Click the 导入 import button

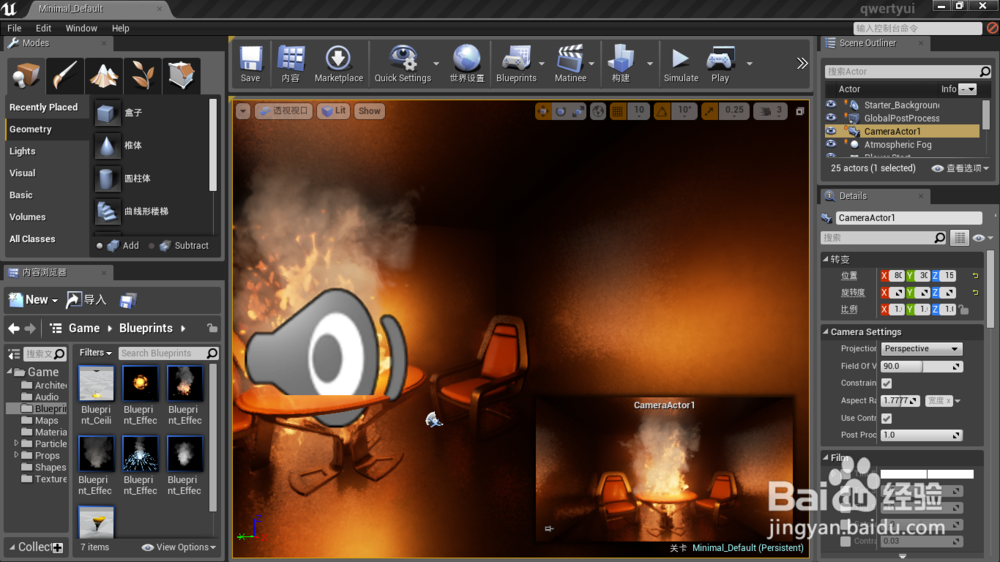pos(87,300)
